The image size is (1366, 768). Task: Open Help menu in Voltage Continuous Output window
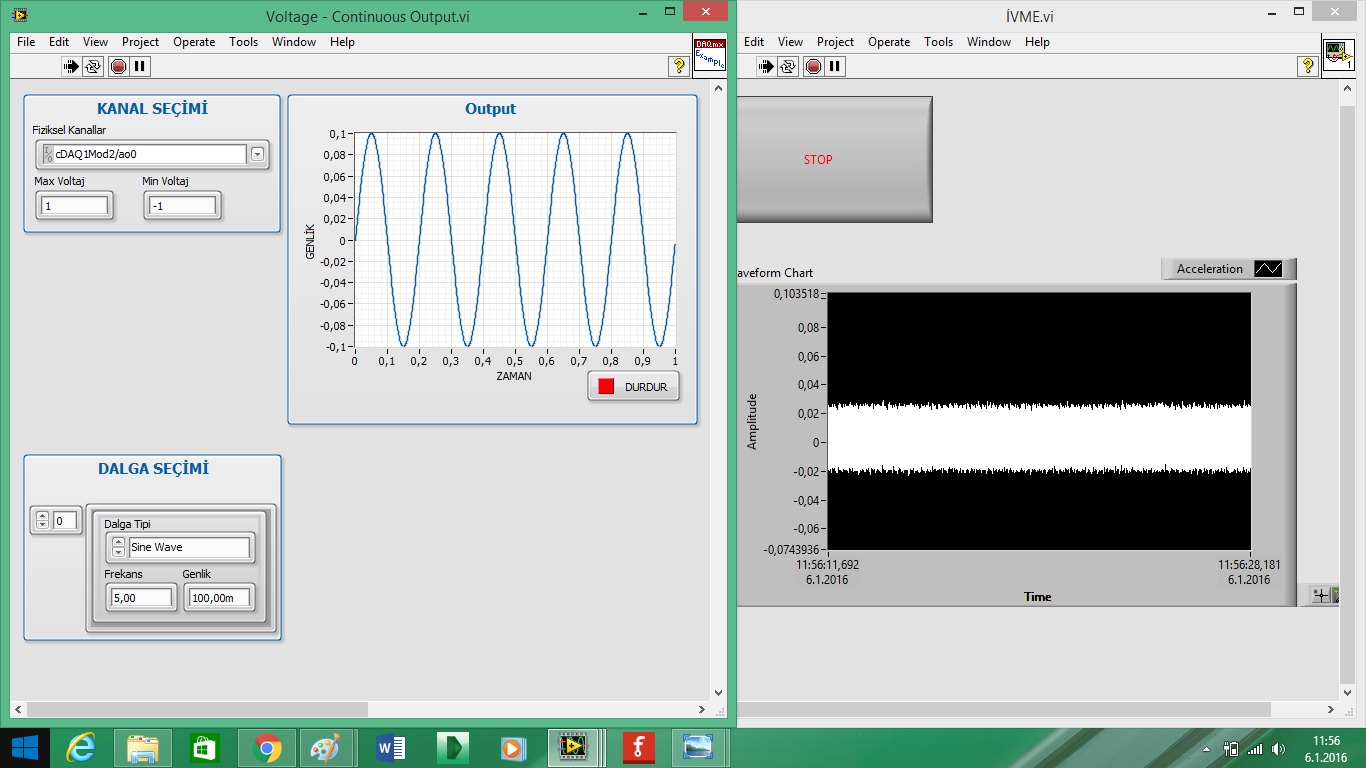point(342,42)
